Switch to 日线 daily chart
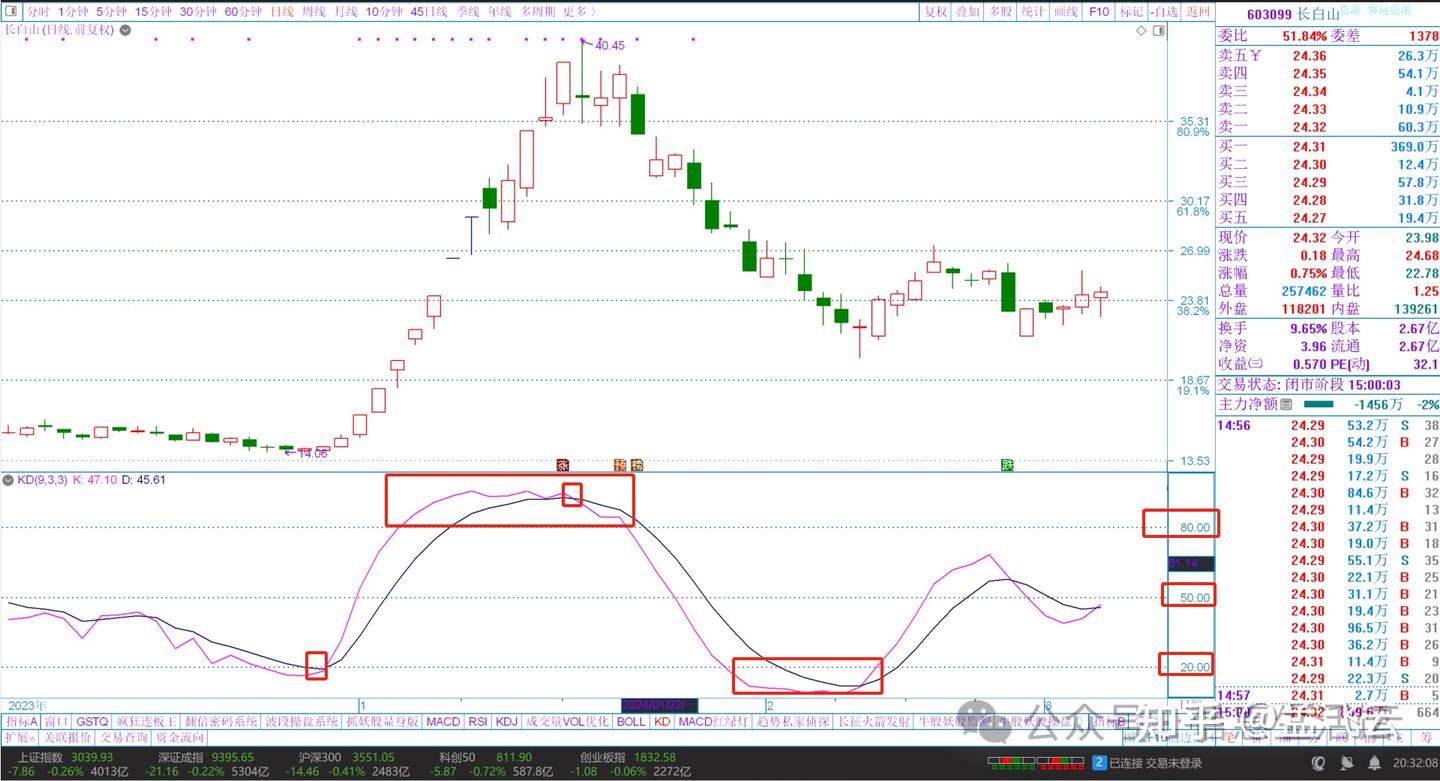1440x781 pixels. click(x=282, y=12)
